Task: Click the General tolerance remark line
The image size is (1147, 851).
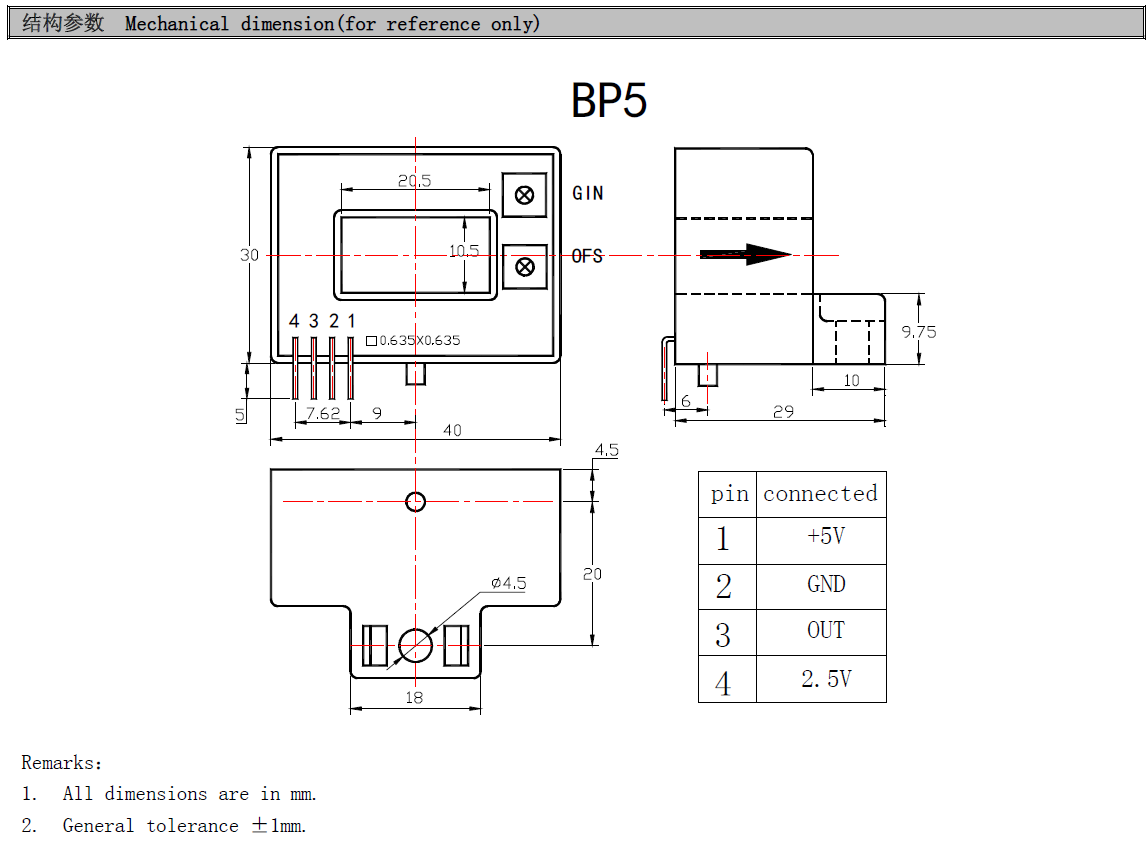Action: point(184,826)
